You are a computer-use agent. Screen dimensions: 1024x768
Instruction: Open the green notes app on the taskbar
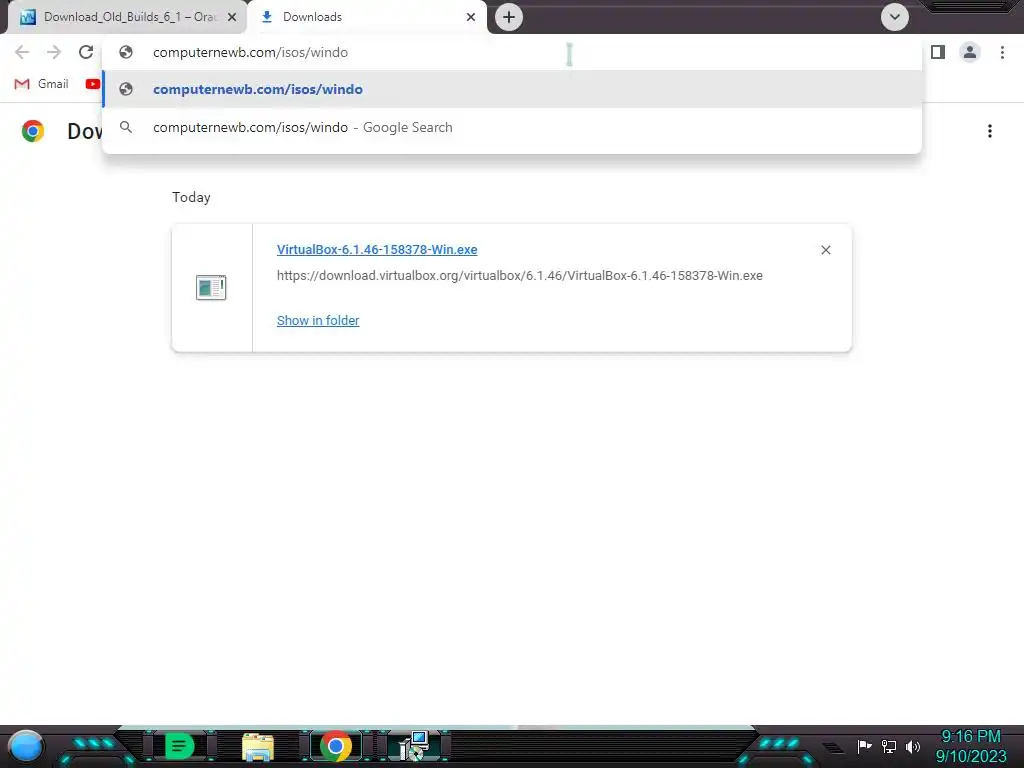179,746
